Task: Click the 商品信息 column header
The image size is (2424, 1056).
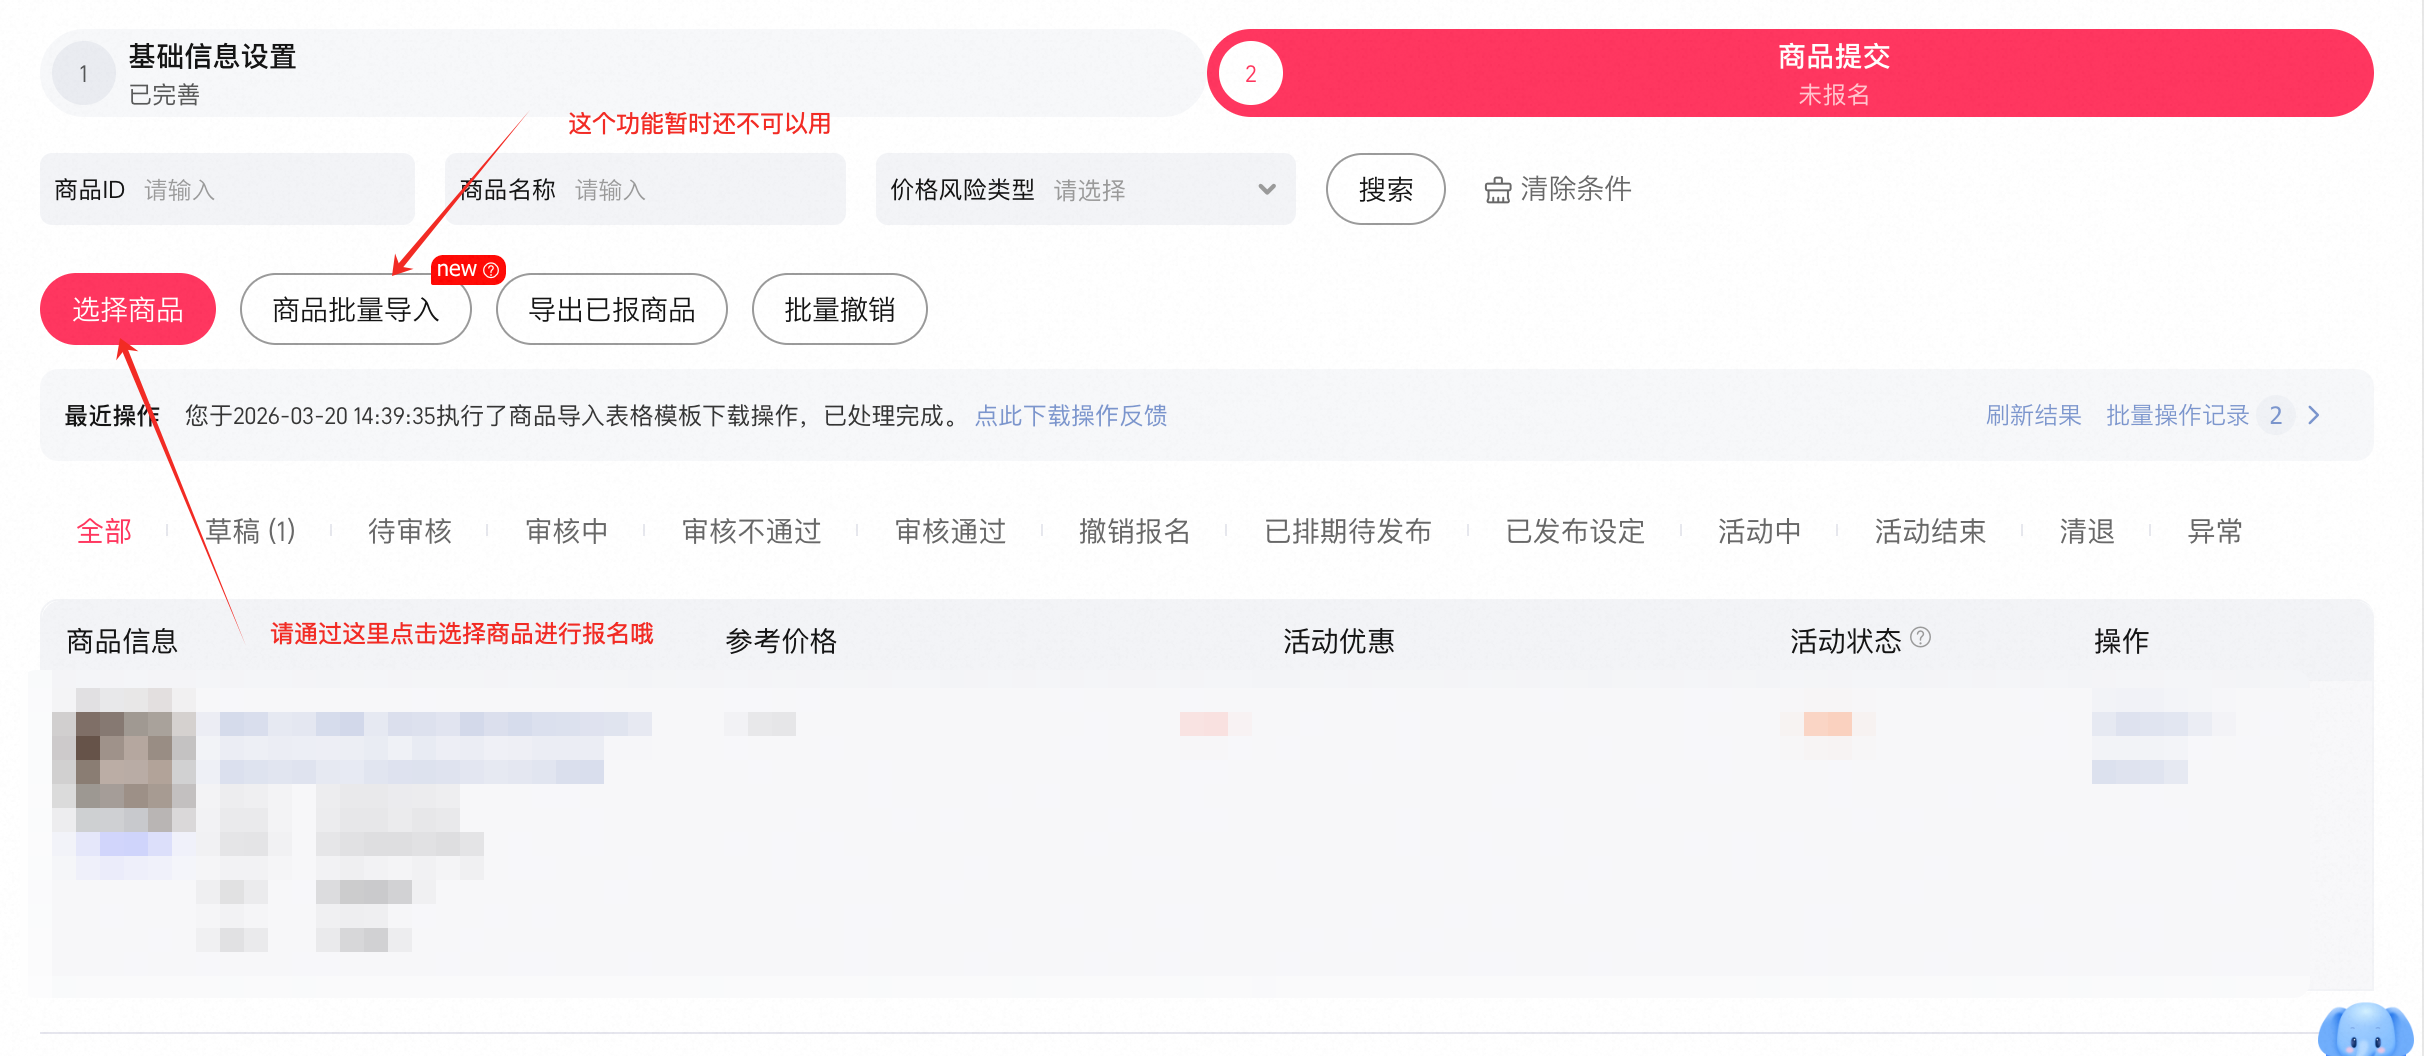Action: coord(122,641)
